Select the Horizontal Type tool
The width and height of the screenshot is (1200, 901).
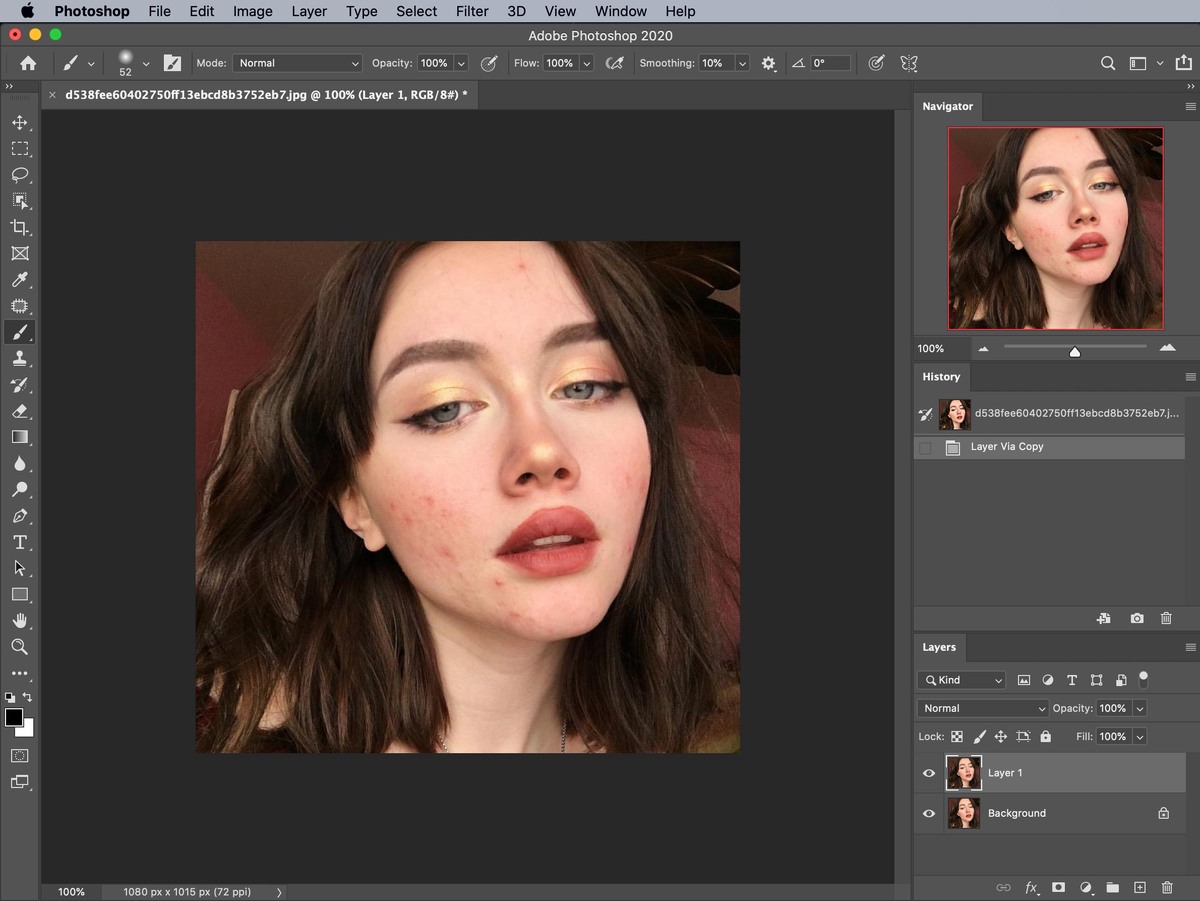point(19,542)
